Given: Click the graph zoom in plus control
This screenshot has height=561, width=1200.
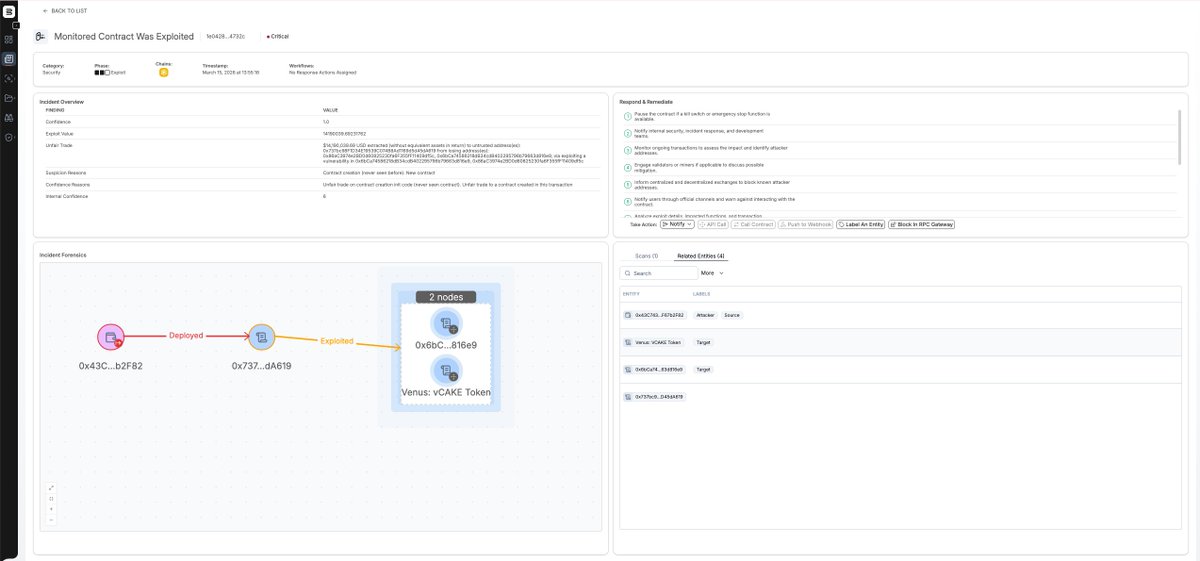Looking at the screenshot, I should coord(51,509).
